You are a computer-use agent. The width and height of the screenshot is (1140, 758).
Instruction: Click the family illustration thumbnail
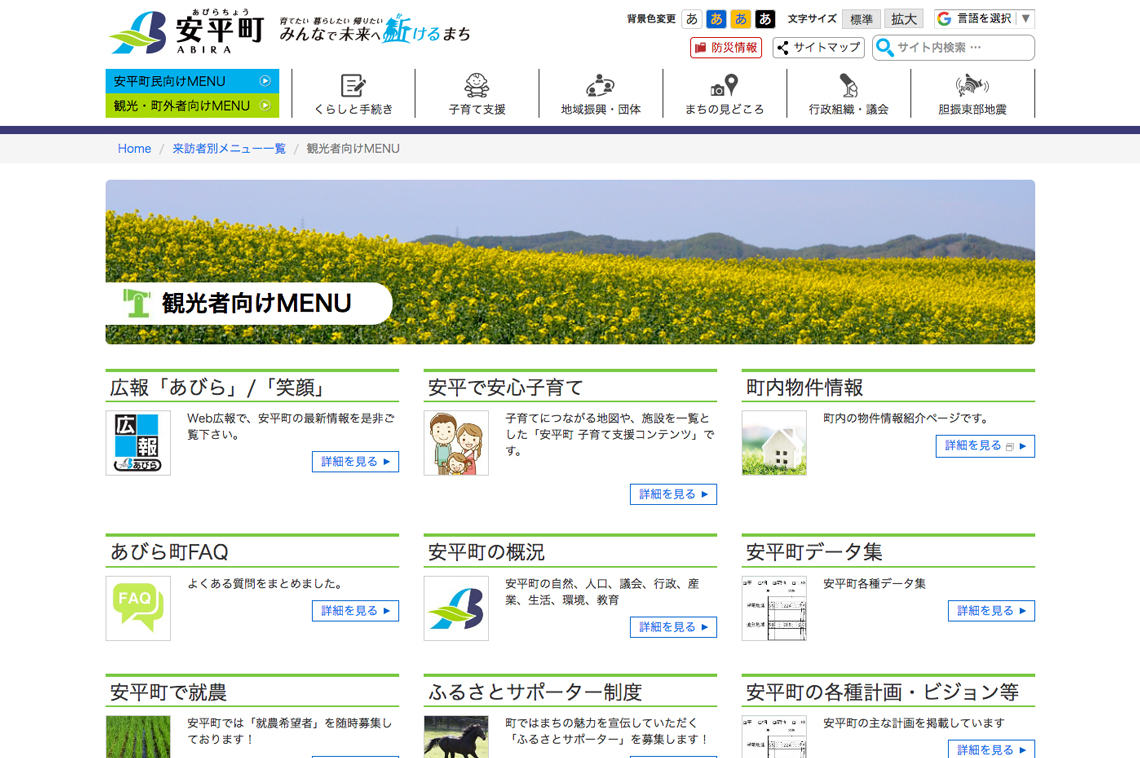point(457,443)
